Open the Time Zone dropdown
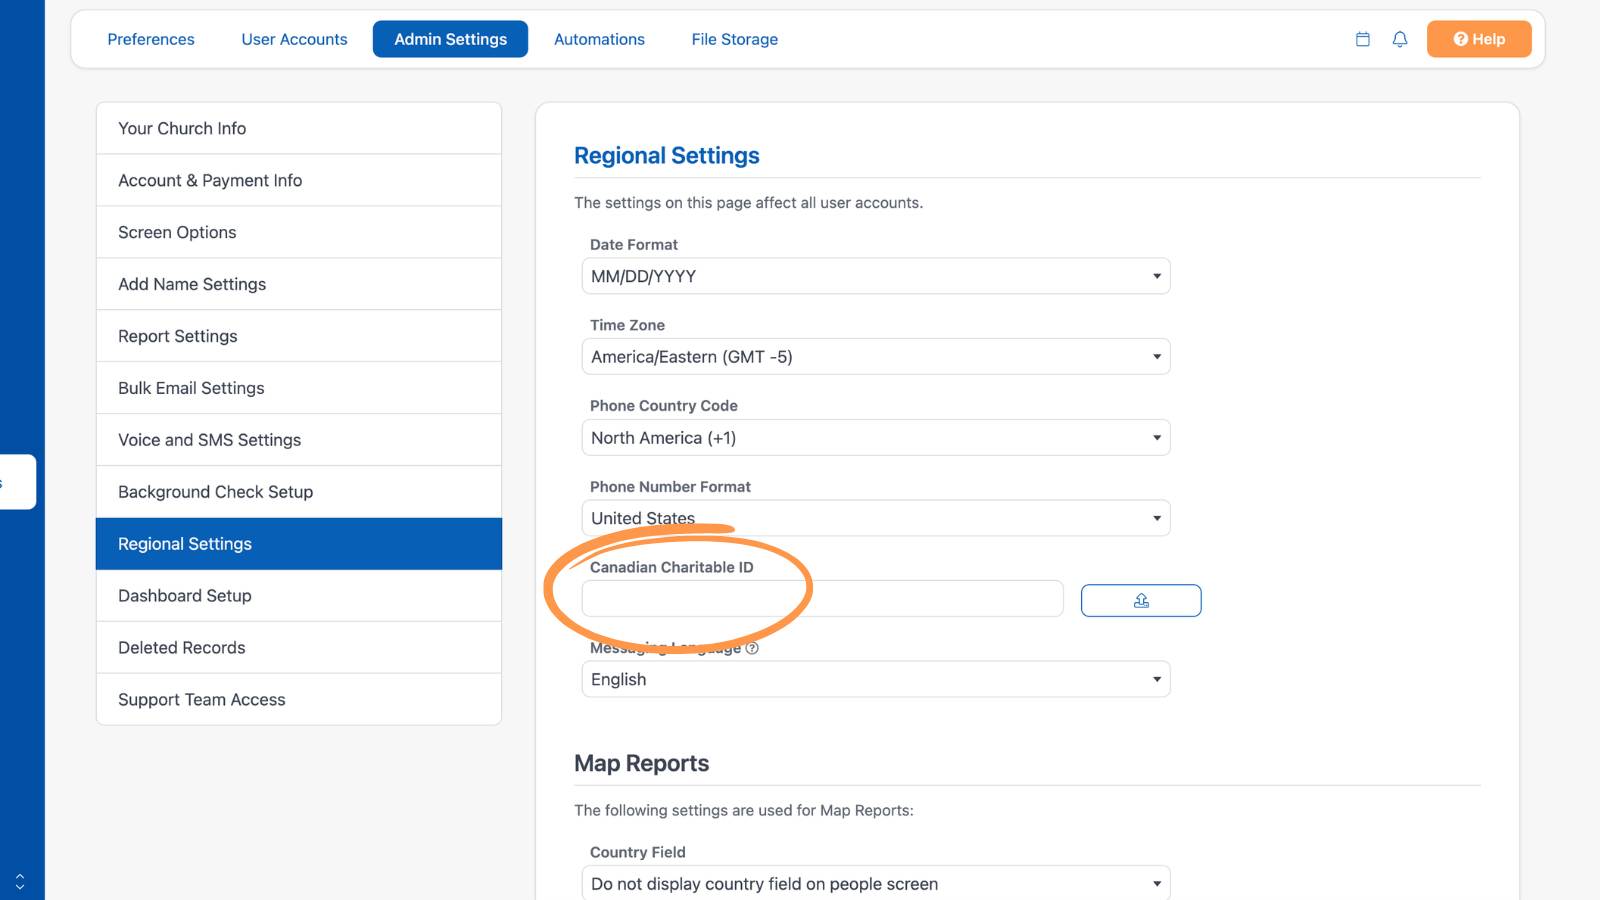The height and width of the screenshot is (900, 1600). point(876,357)
